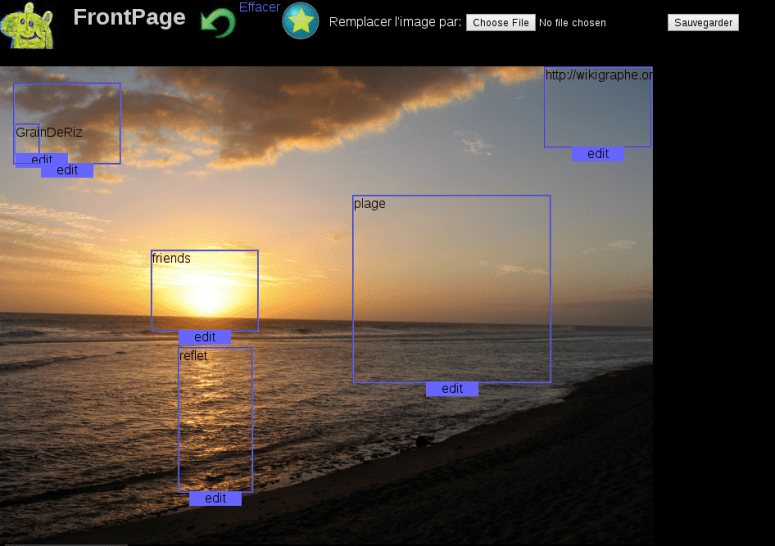Click the green undo arrow icon
The width and height of the screenshot is (775, 546).
pyautogui.click(x=218, y=23)
